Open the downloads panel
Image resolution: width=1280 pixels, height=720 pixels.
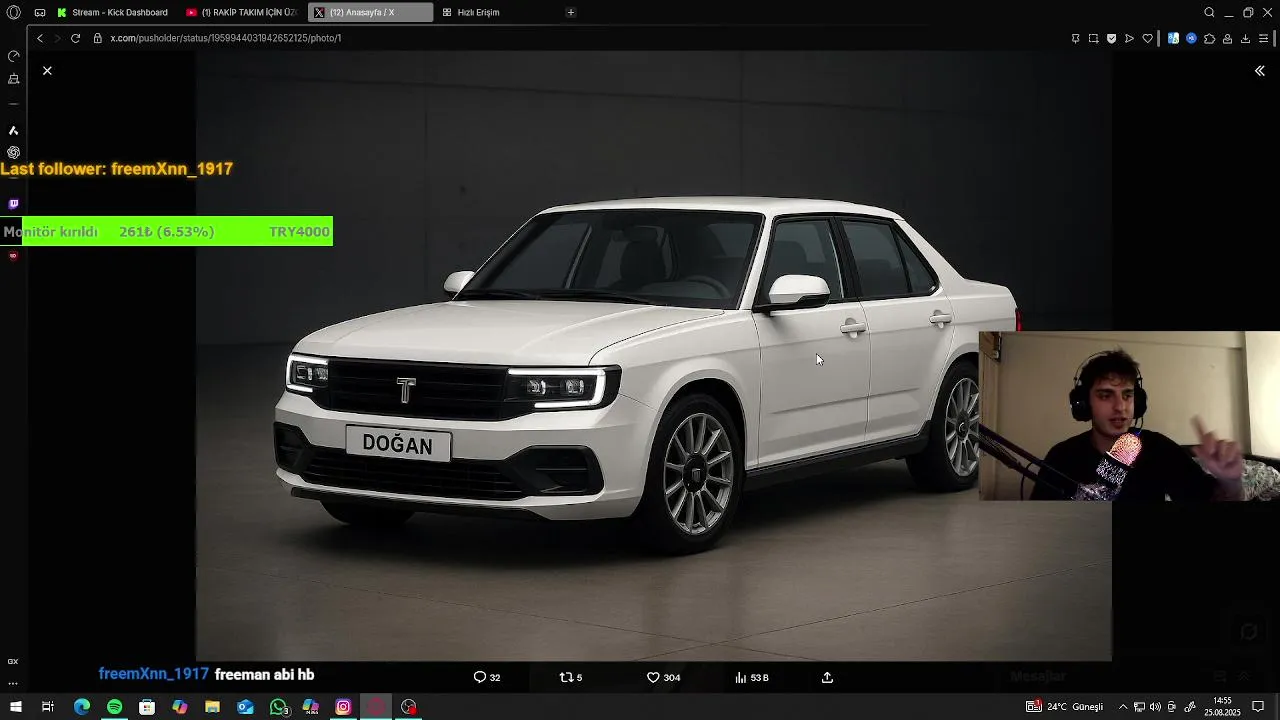(1245, 38)
